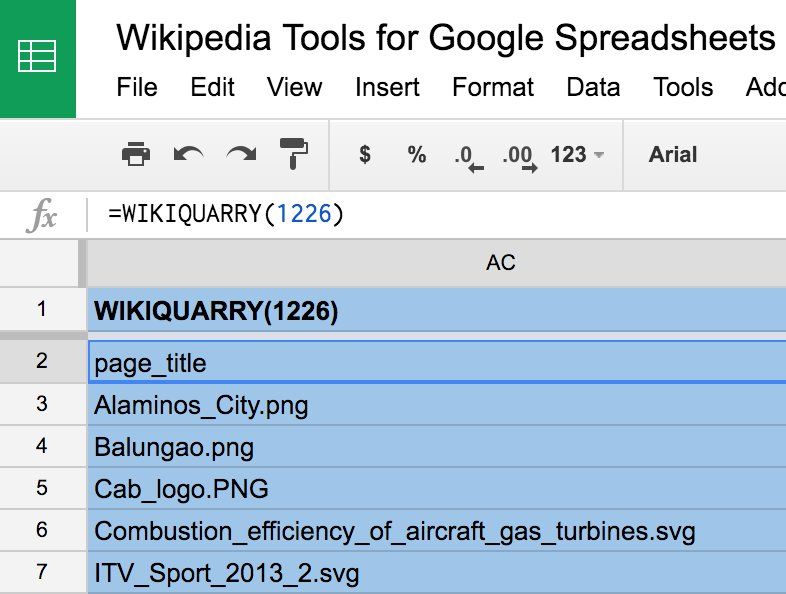Undo the last action
The height and width of the screenshot is (594, 786).
click(188, 155)
